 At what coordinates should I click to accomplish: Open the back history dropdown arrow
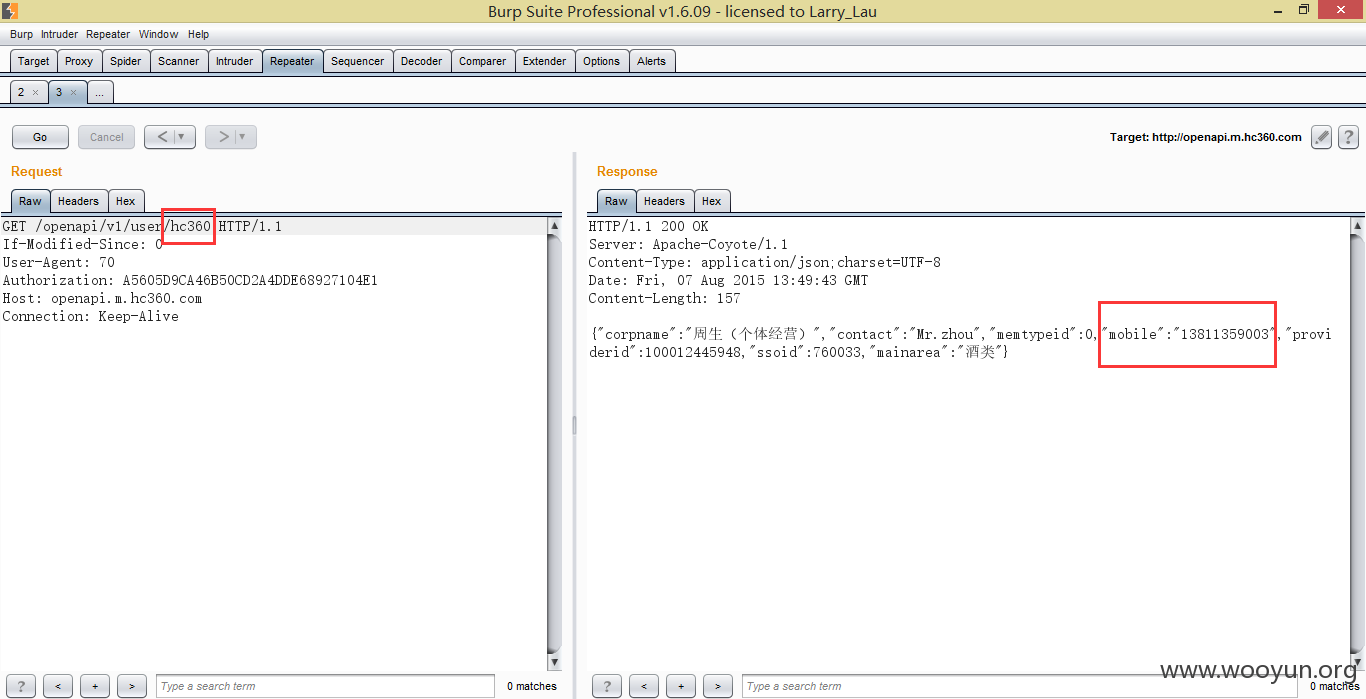click(183, 137)
